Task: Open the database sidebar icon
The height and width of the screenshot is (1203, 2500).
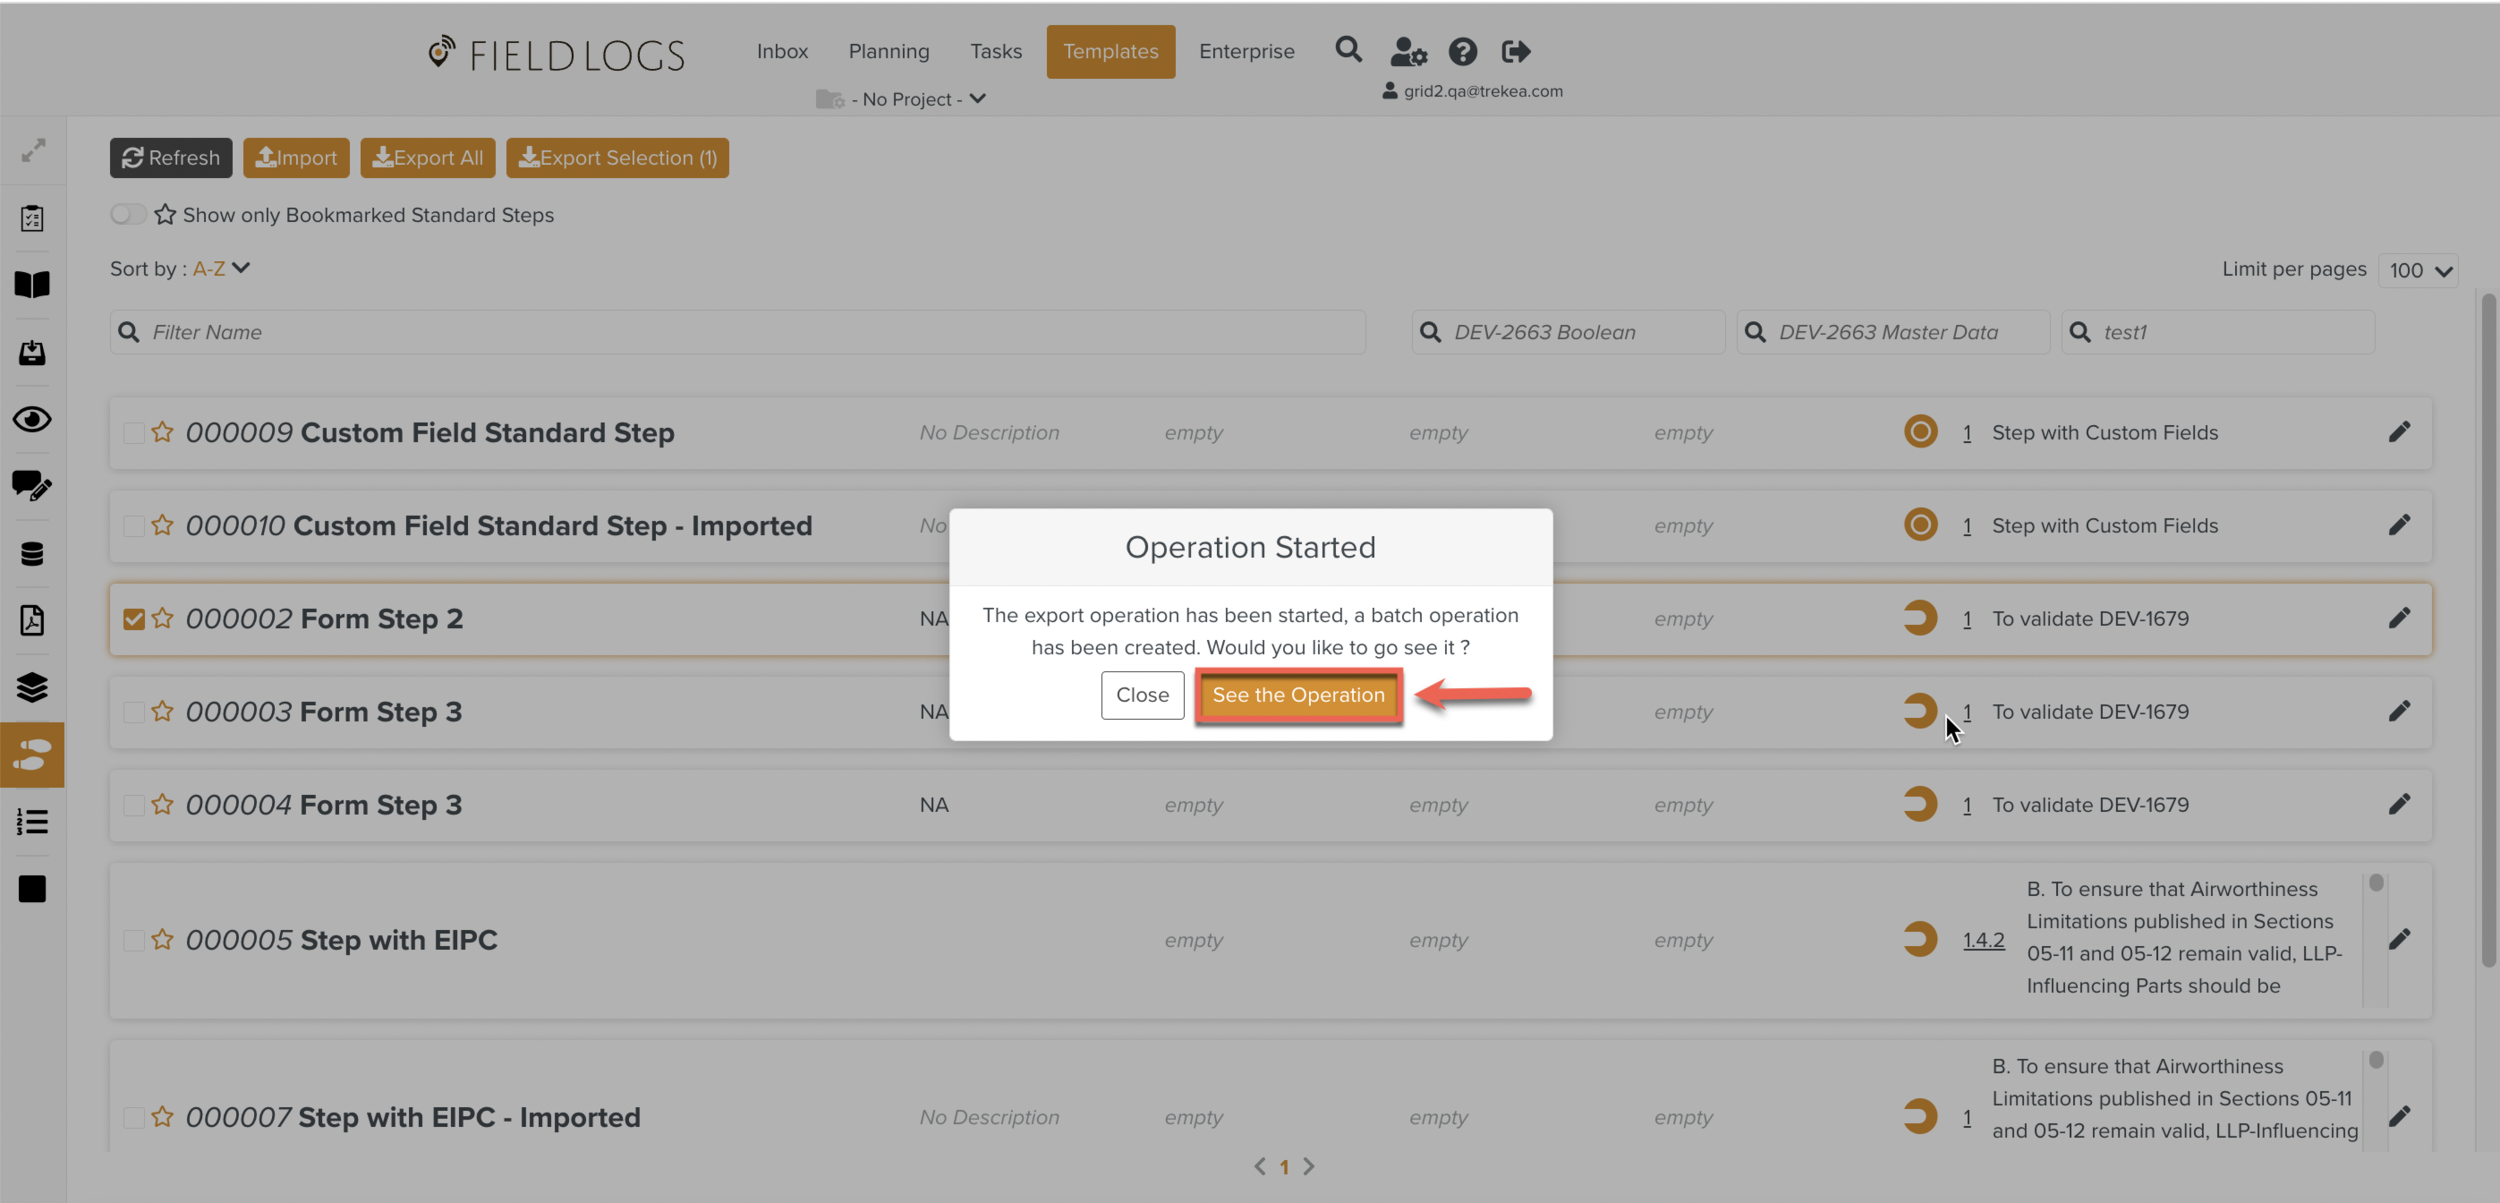Action: (32, 554)
